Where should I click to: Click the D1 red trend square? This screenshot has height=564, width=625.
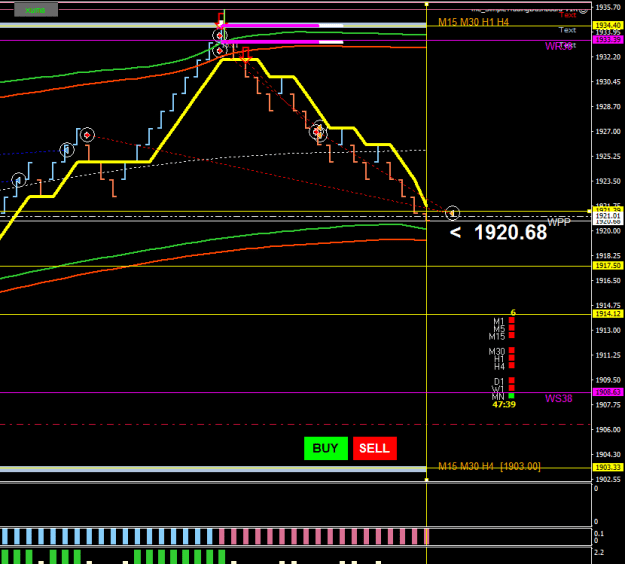pos(512,381)
